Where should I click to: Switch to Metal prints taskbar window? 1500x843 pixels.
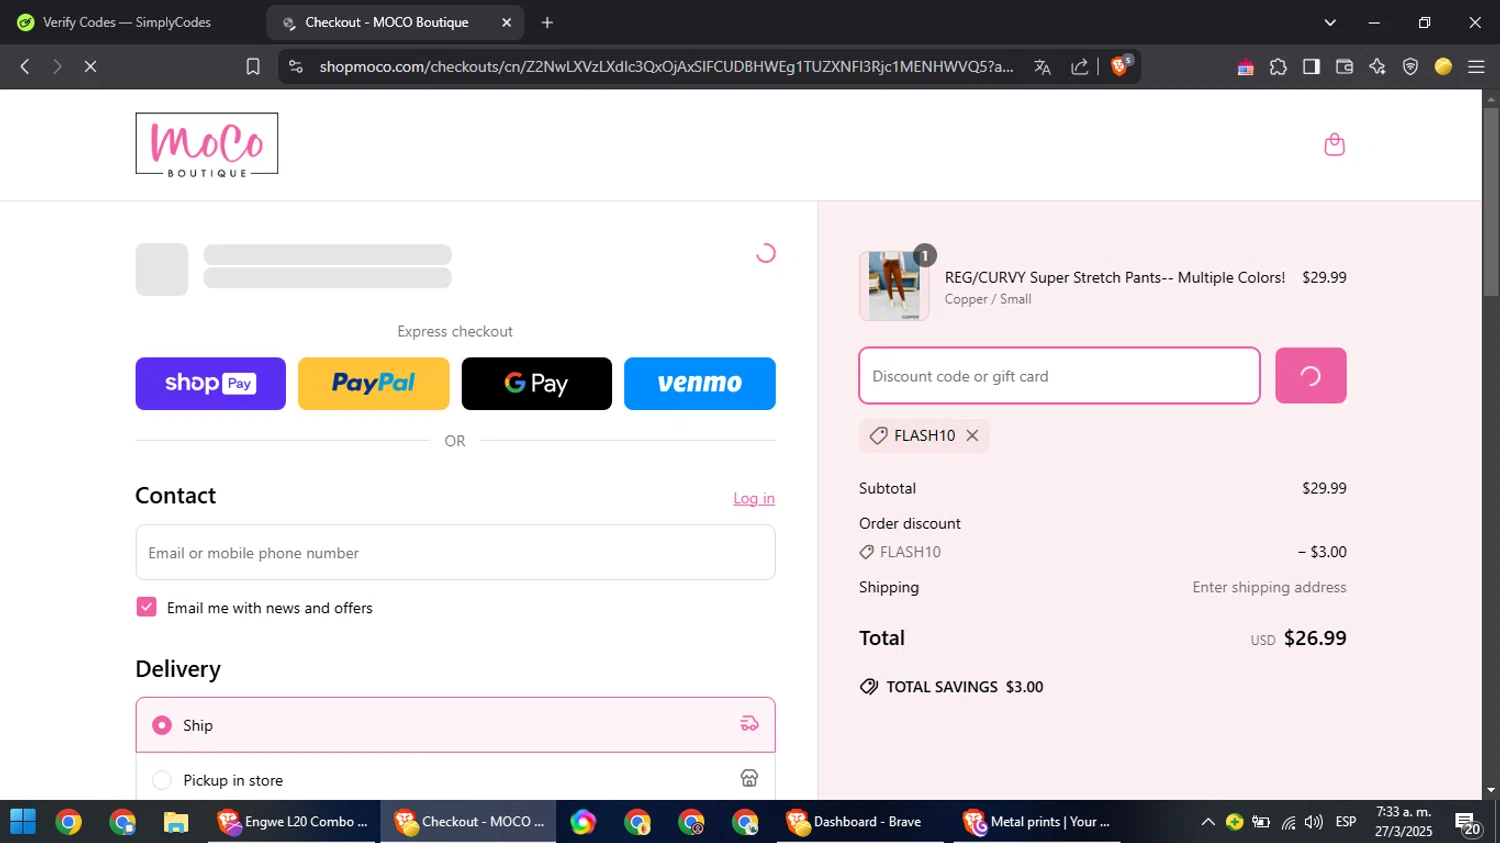tap(1038, 822)
